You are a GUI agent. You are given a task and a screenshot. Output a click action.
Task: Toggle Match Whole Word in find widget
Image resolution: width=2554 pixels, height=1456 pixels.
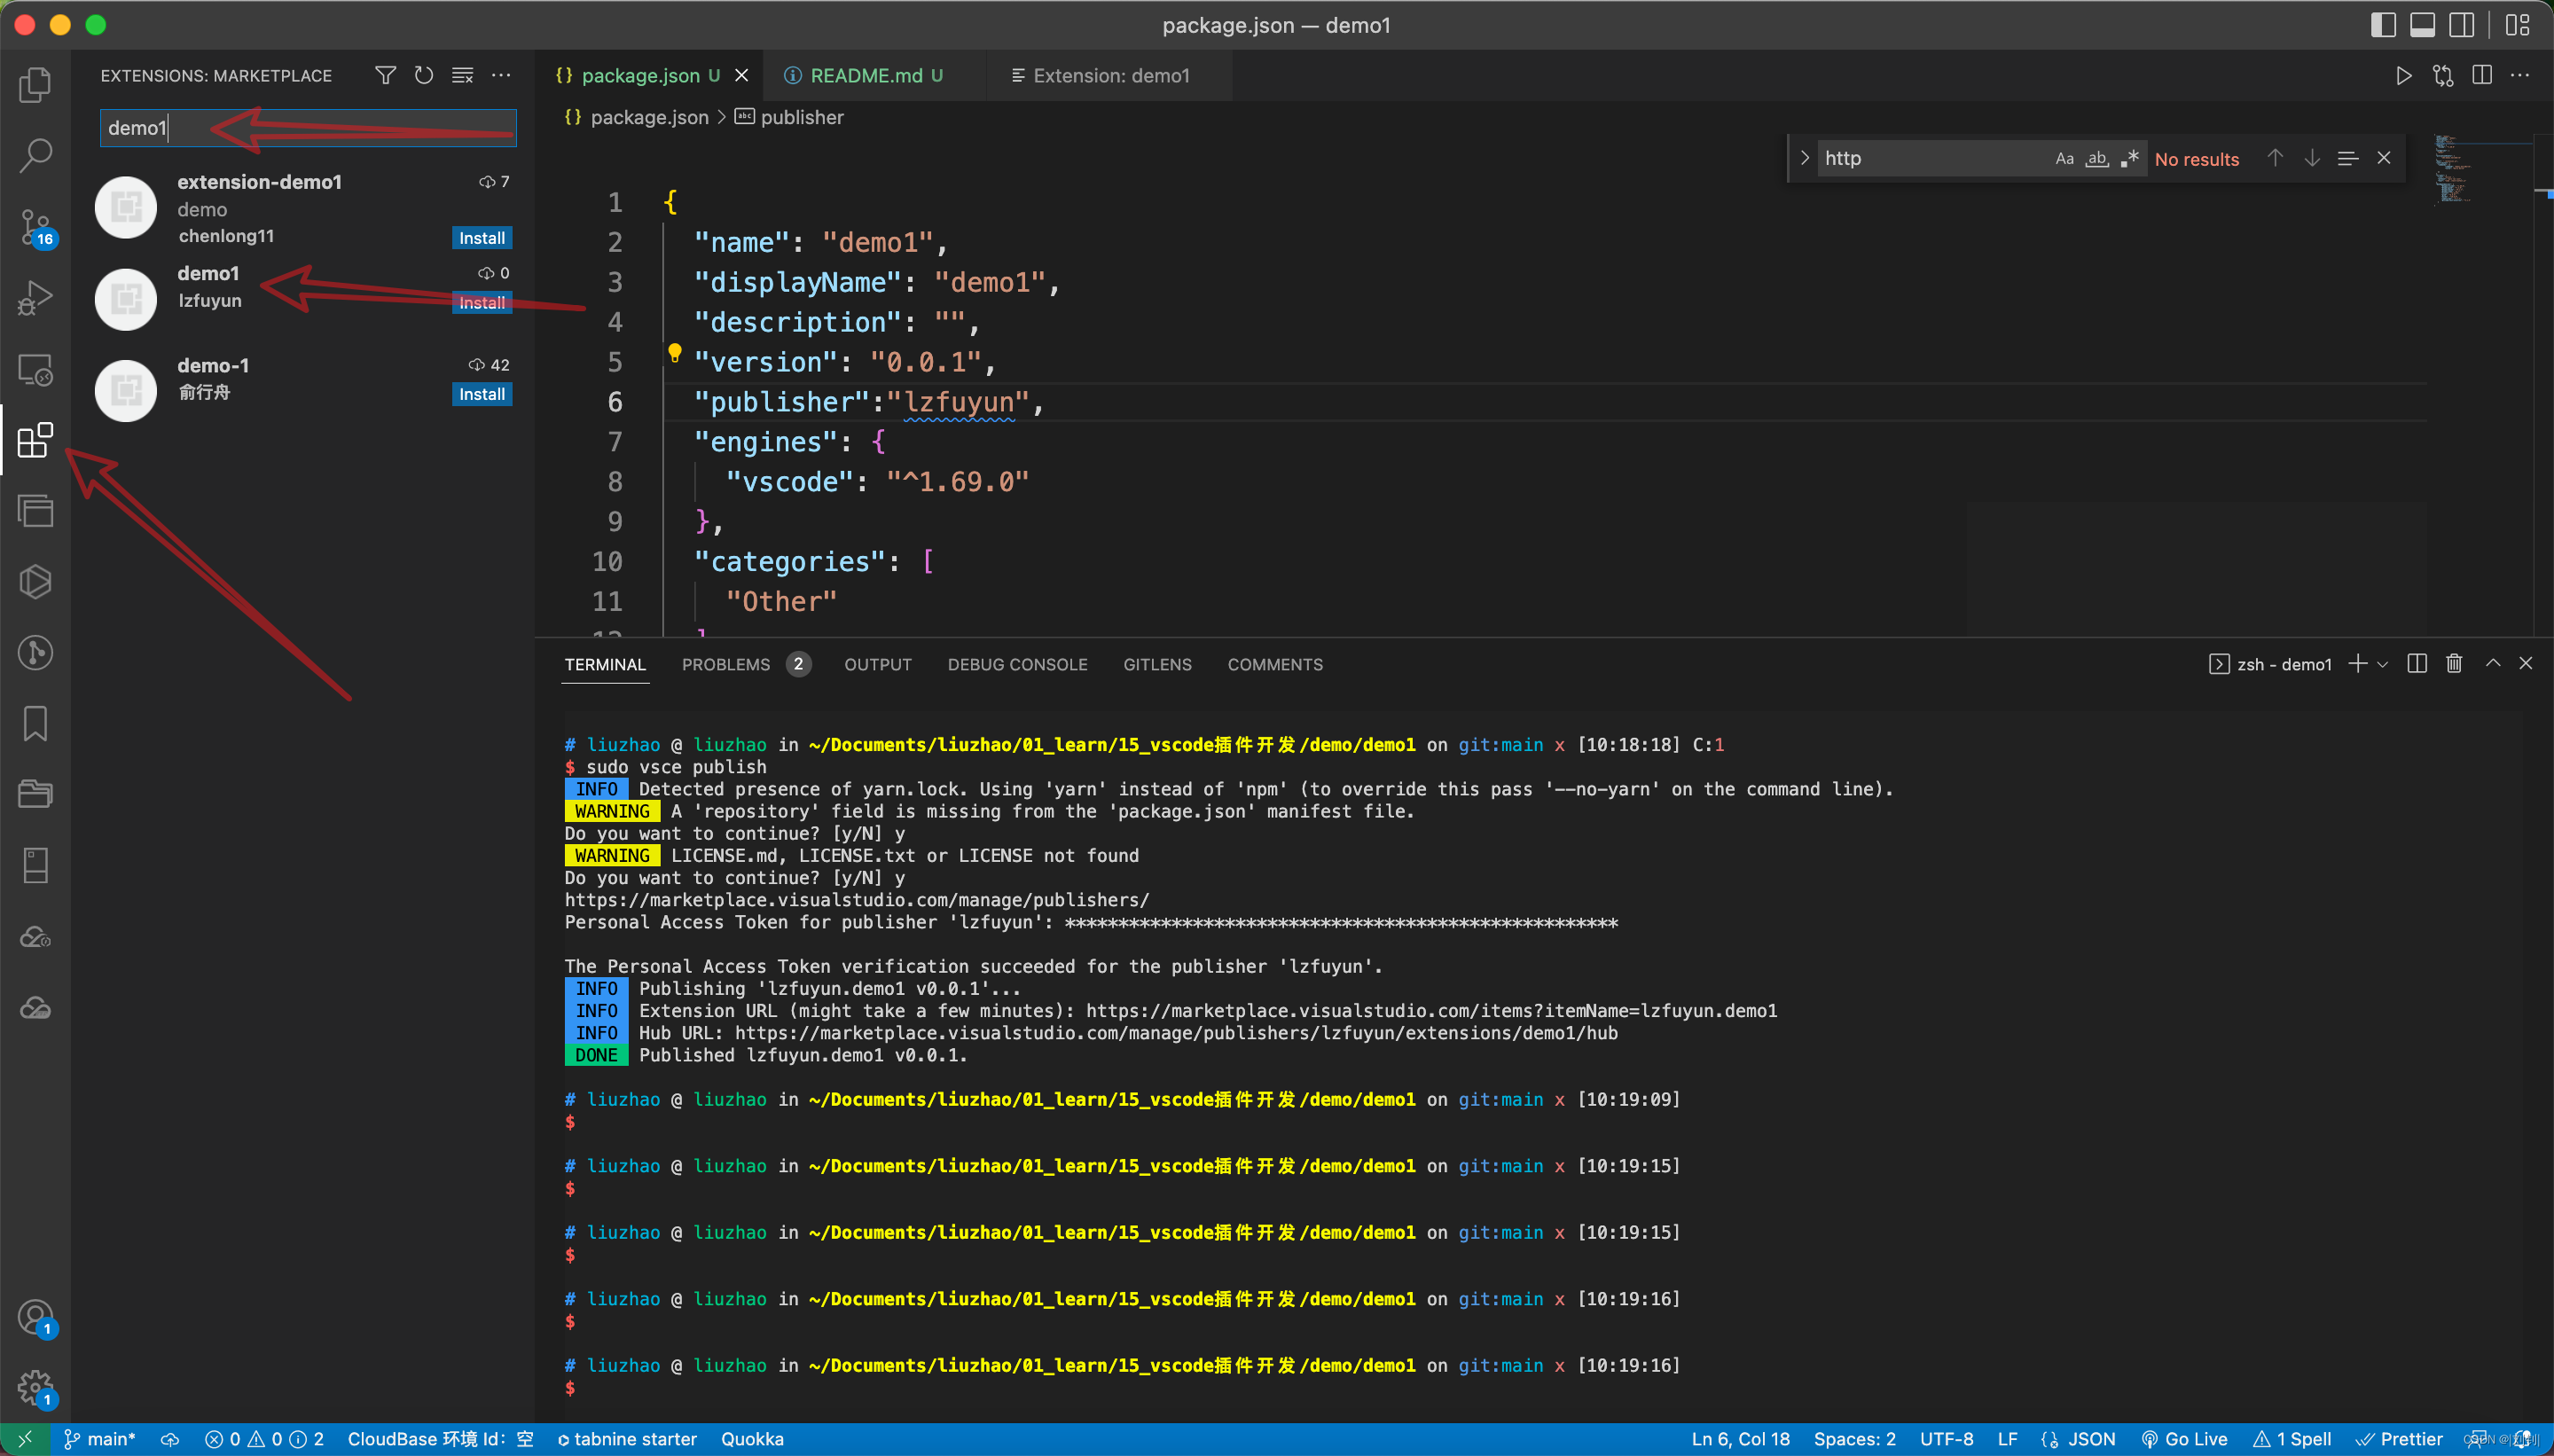click(2097, 158)
